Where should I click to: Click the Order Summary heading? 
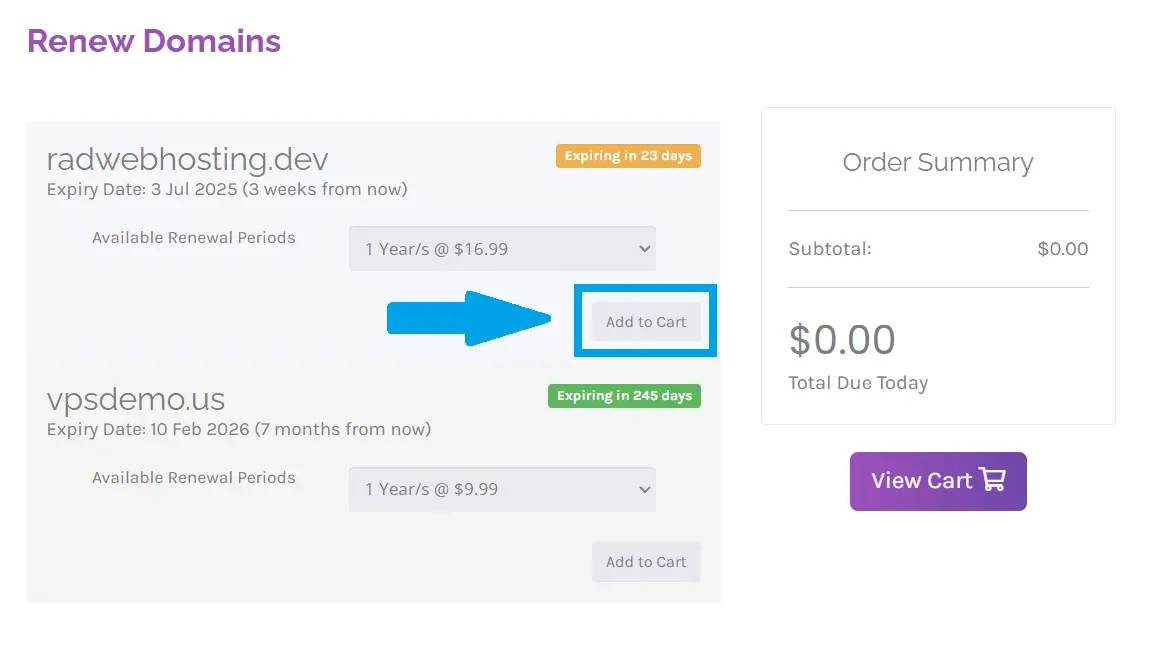937,162
